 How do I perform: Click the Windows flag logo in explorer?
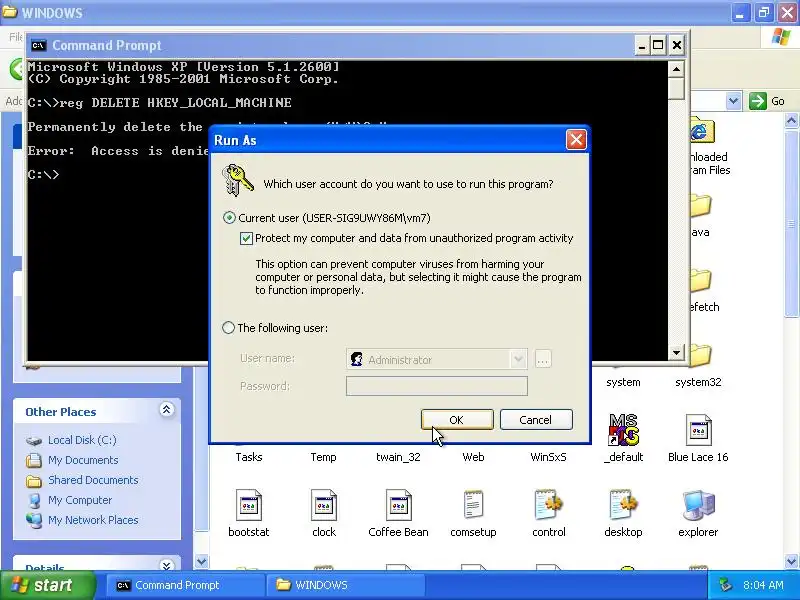pyautogui.click(x=781, y=37)
